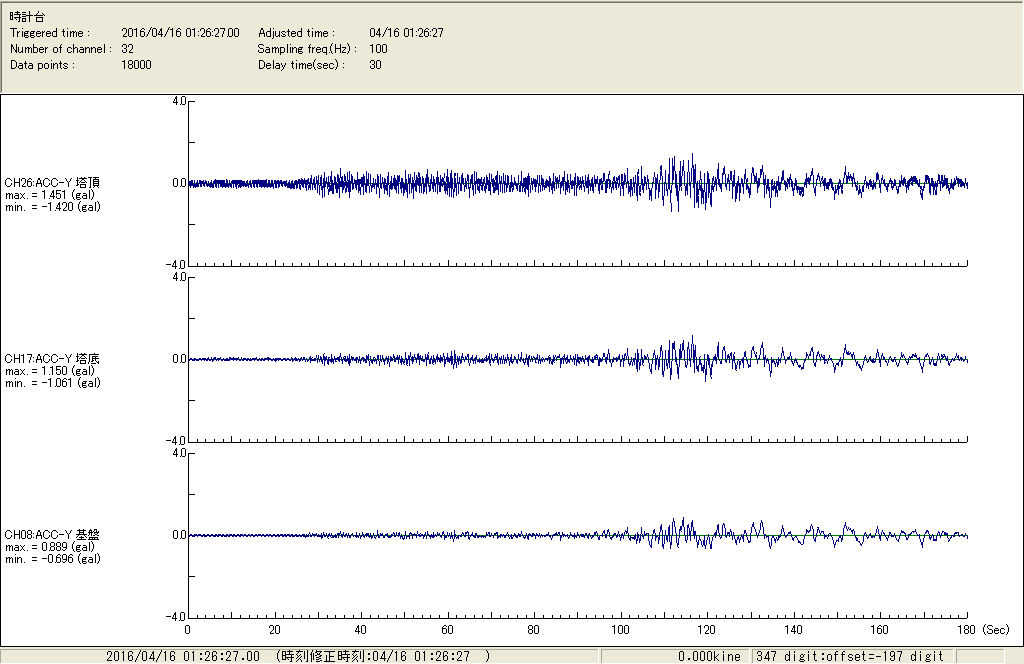Click the CH08:ACC-Y 基盤 channel label
The width and height of the screenshot is (1024, 664).
pyautogui.click(x=52, y=535)
